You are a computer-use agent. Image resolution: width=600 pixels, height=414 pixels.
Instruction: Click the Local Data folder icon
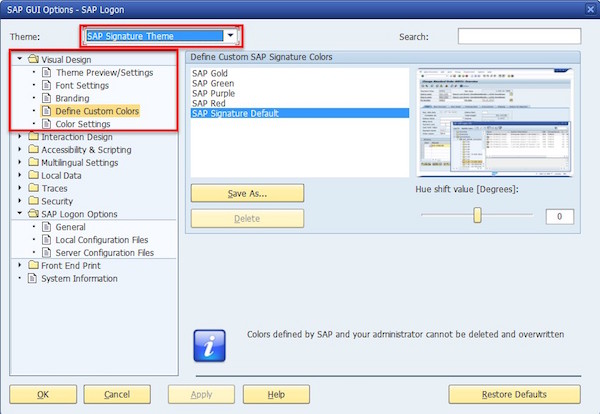click(33, 175)
